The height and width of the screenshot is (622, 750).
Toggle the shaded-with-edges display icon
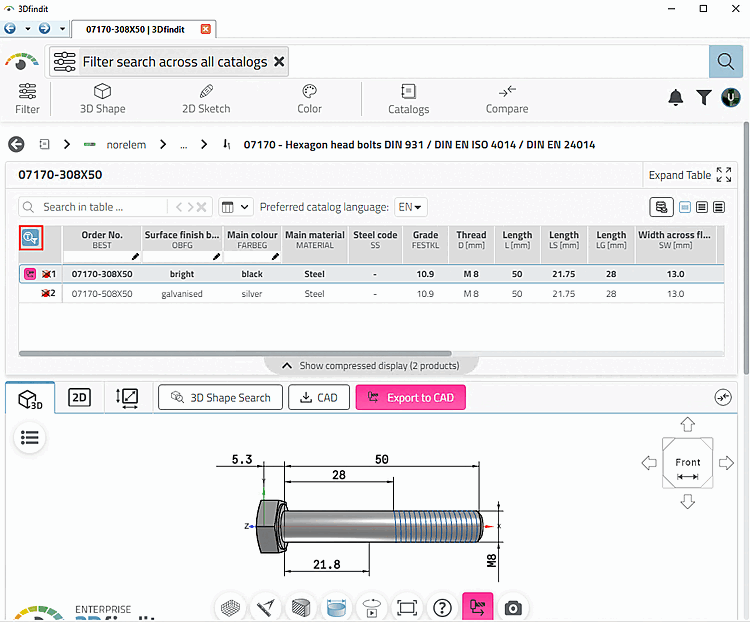[301, 608]
